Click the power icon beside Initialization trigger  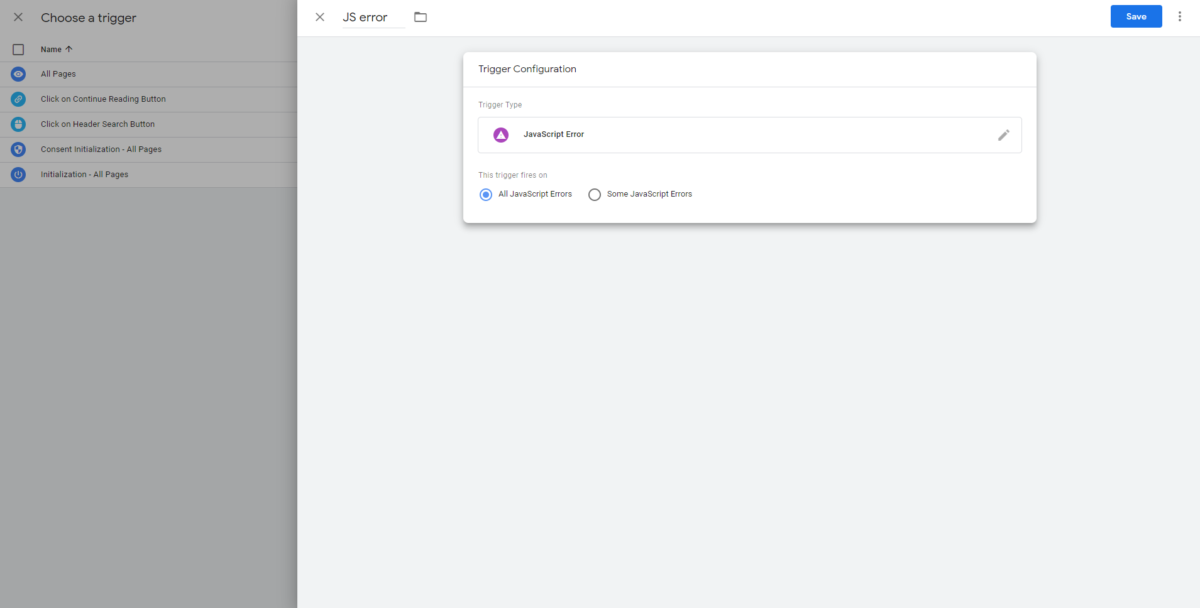pyautogui.click(x=17, y=174)
